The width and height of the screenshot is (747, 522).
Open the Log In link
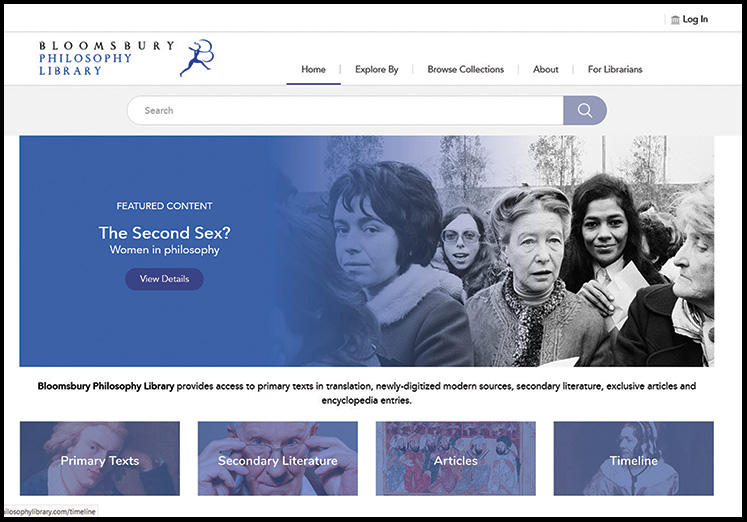pos(695,20)
